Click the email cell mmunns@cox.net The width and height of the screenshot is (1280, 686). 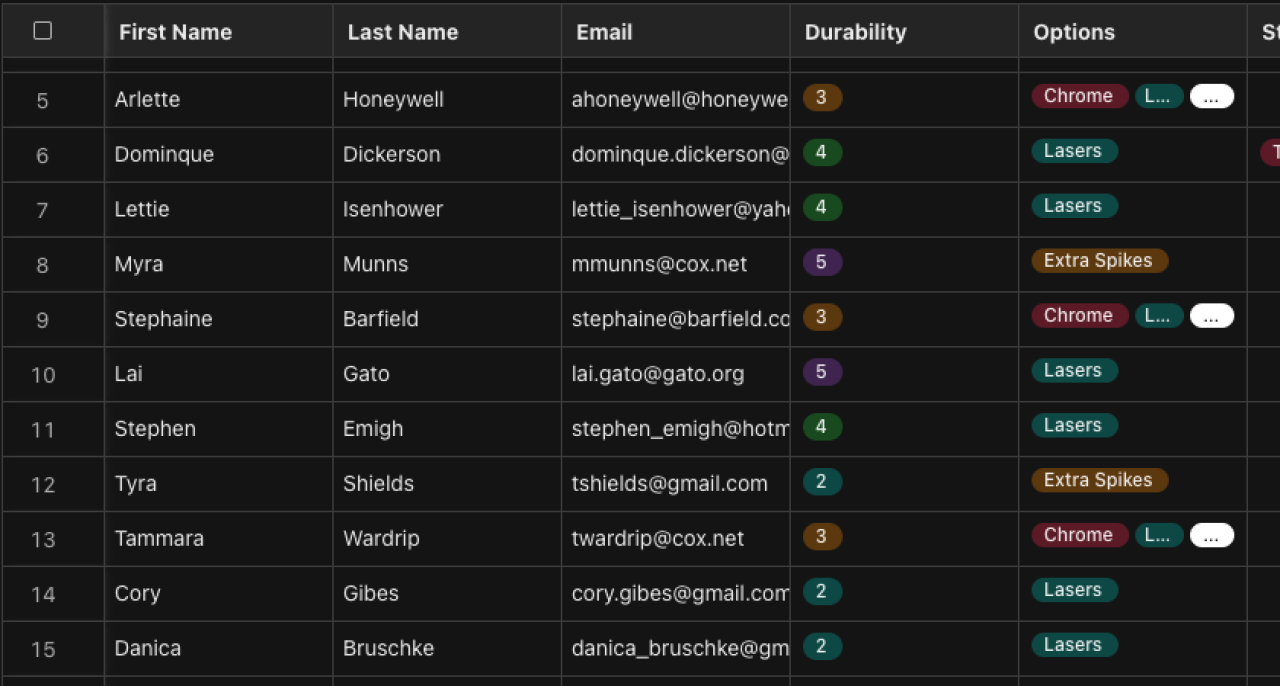tap(659, 264)
